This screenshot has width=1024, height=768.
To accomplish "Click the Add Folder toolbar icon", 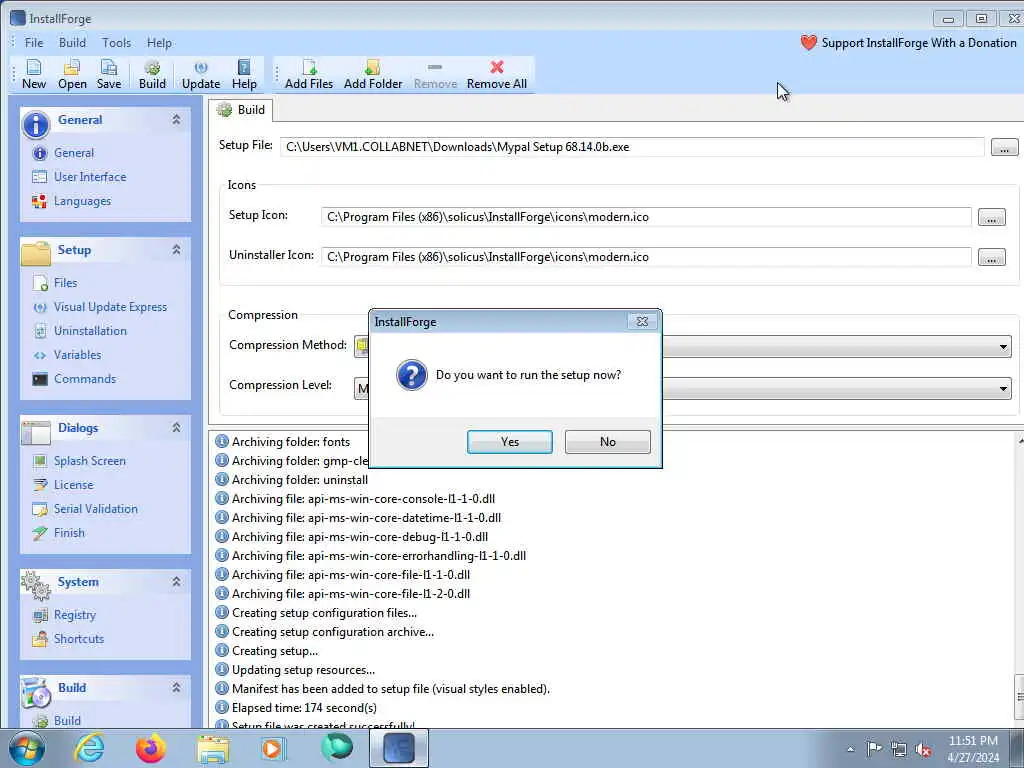I will click(373, 74).
